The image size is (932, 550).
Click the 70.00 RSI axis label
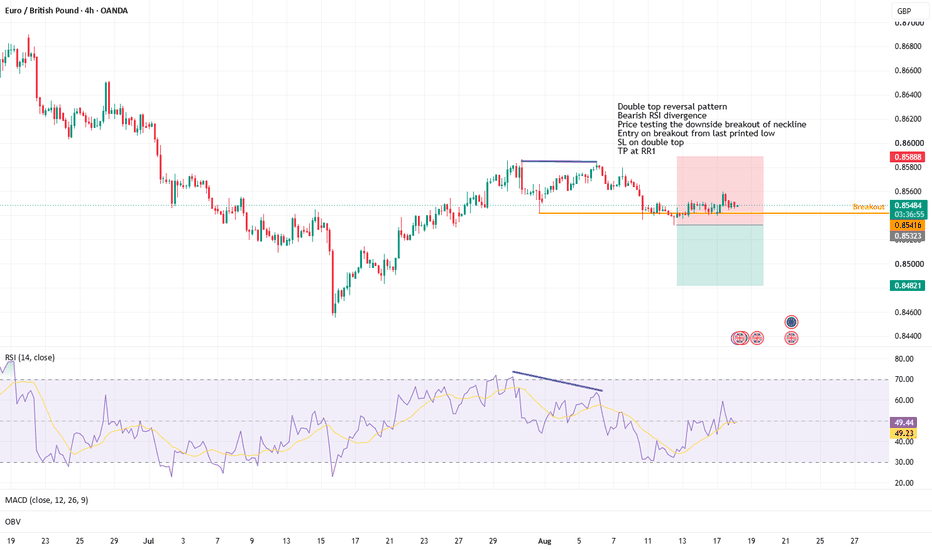[x=904, y=379]
